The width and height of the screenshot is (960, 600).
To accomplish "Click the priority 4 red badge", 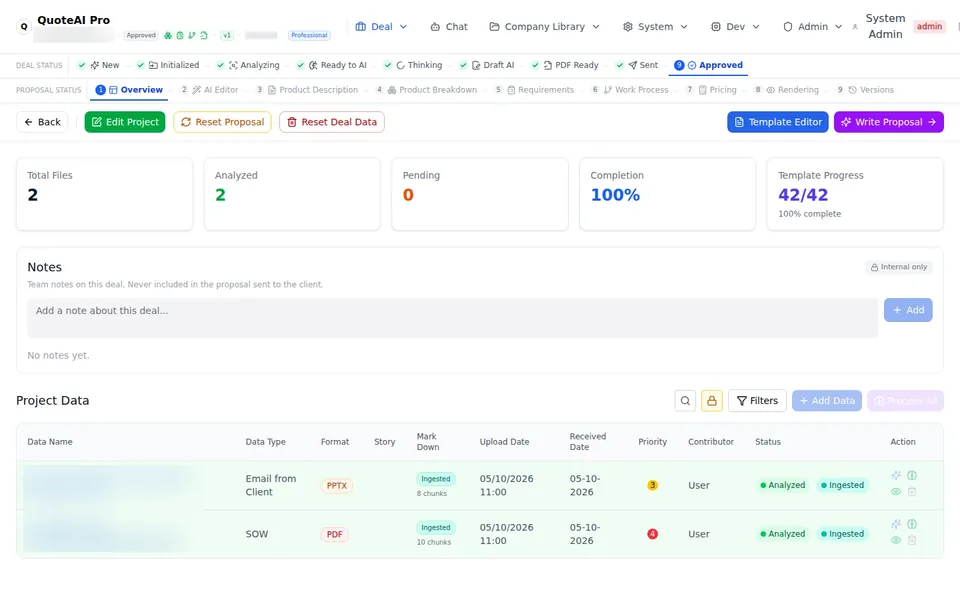I will coord(653,534).
